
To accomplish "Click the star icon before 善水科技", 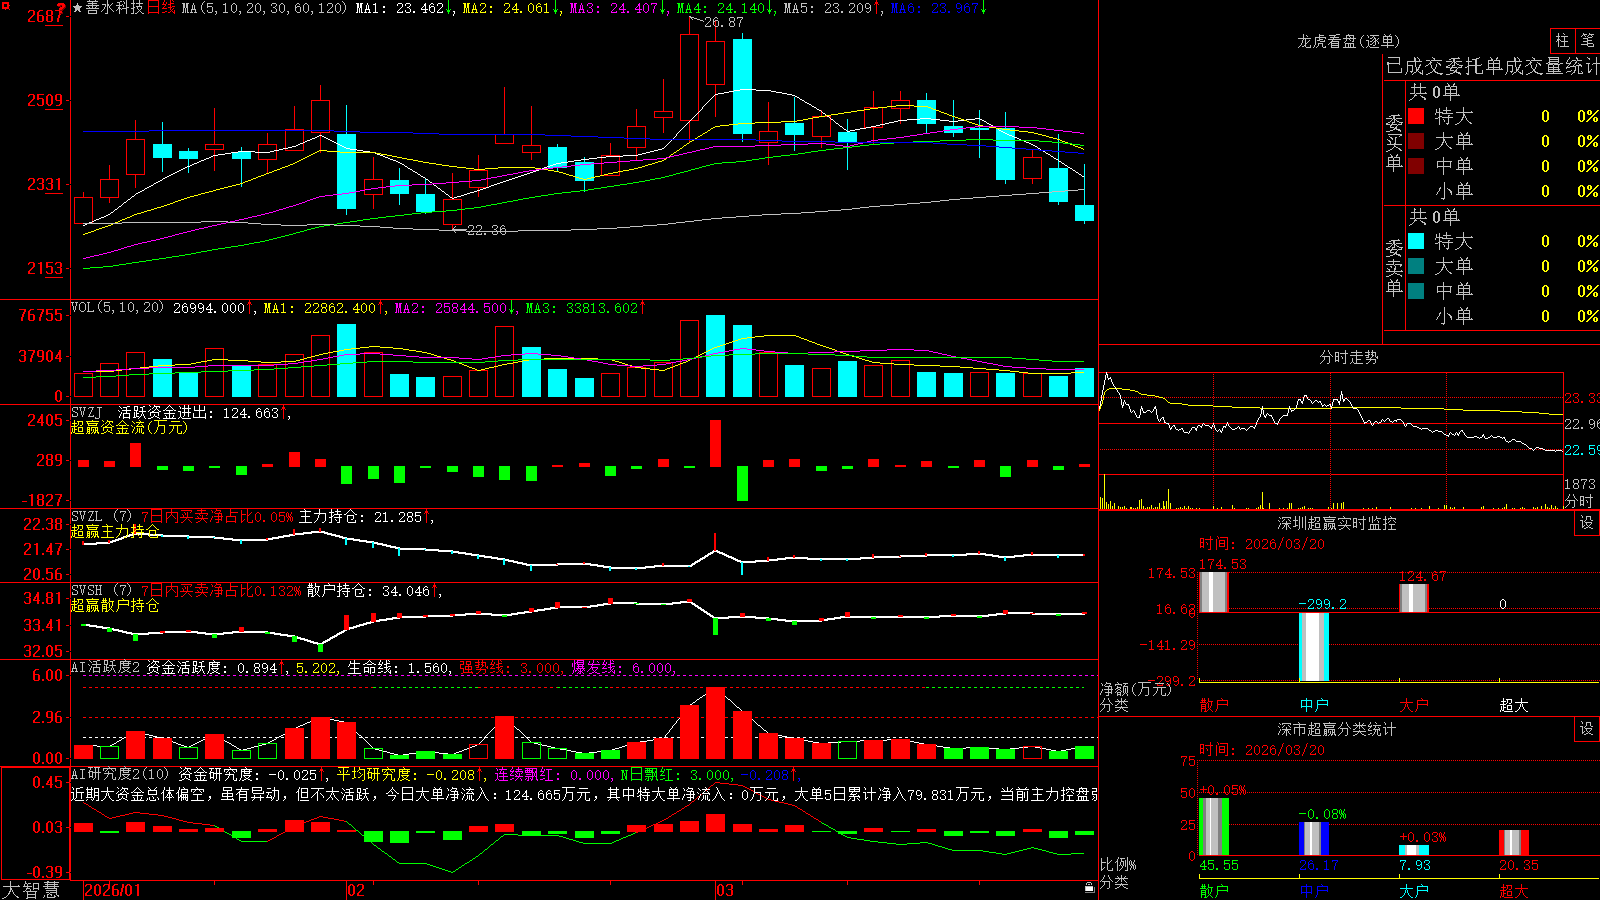I will click(77, 8).
